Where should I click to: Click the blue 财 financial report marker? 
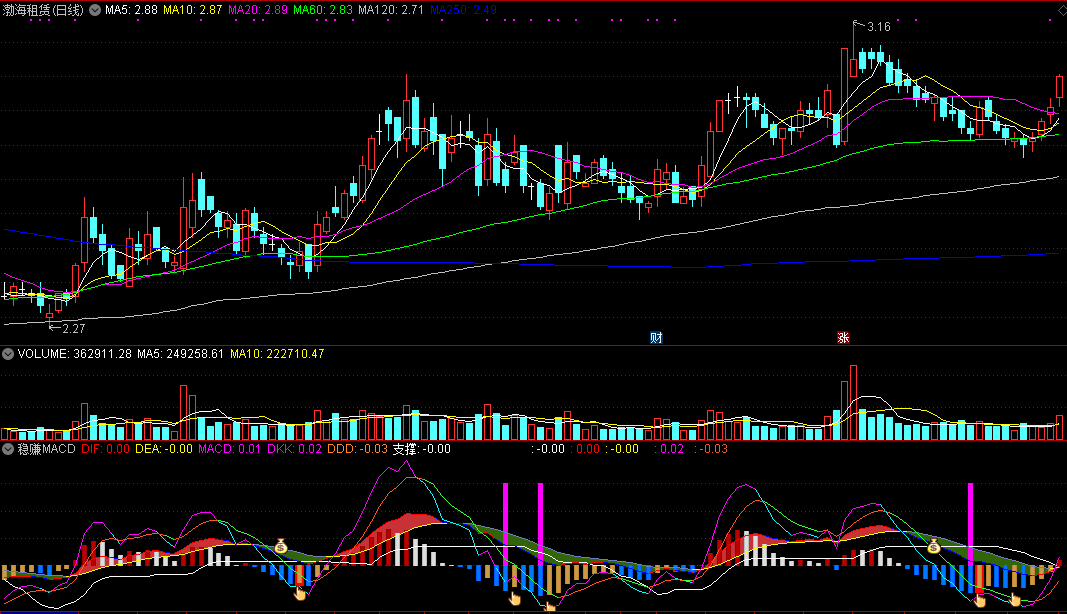coord(656,338)
